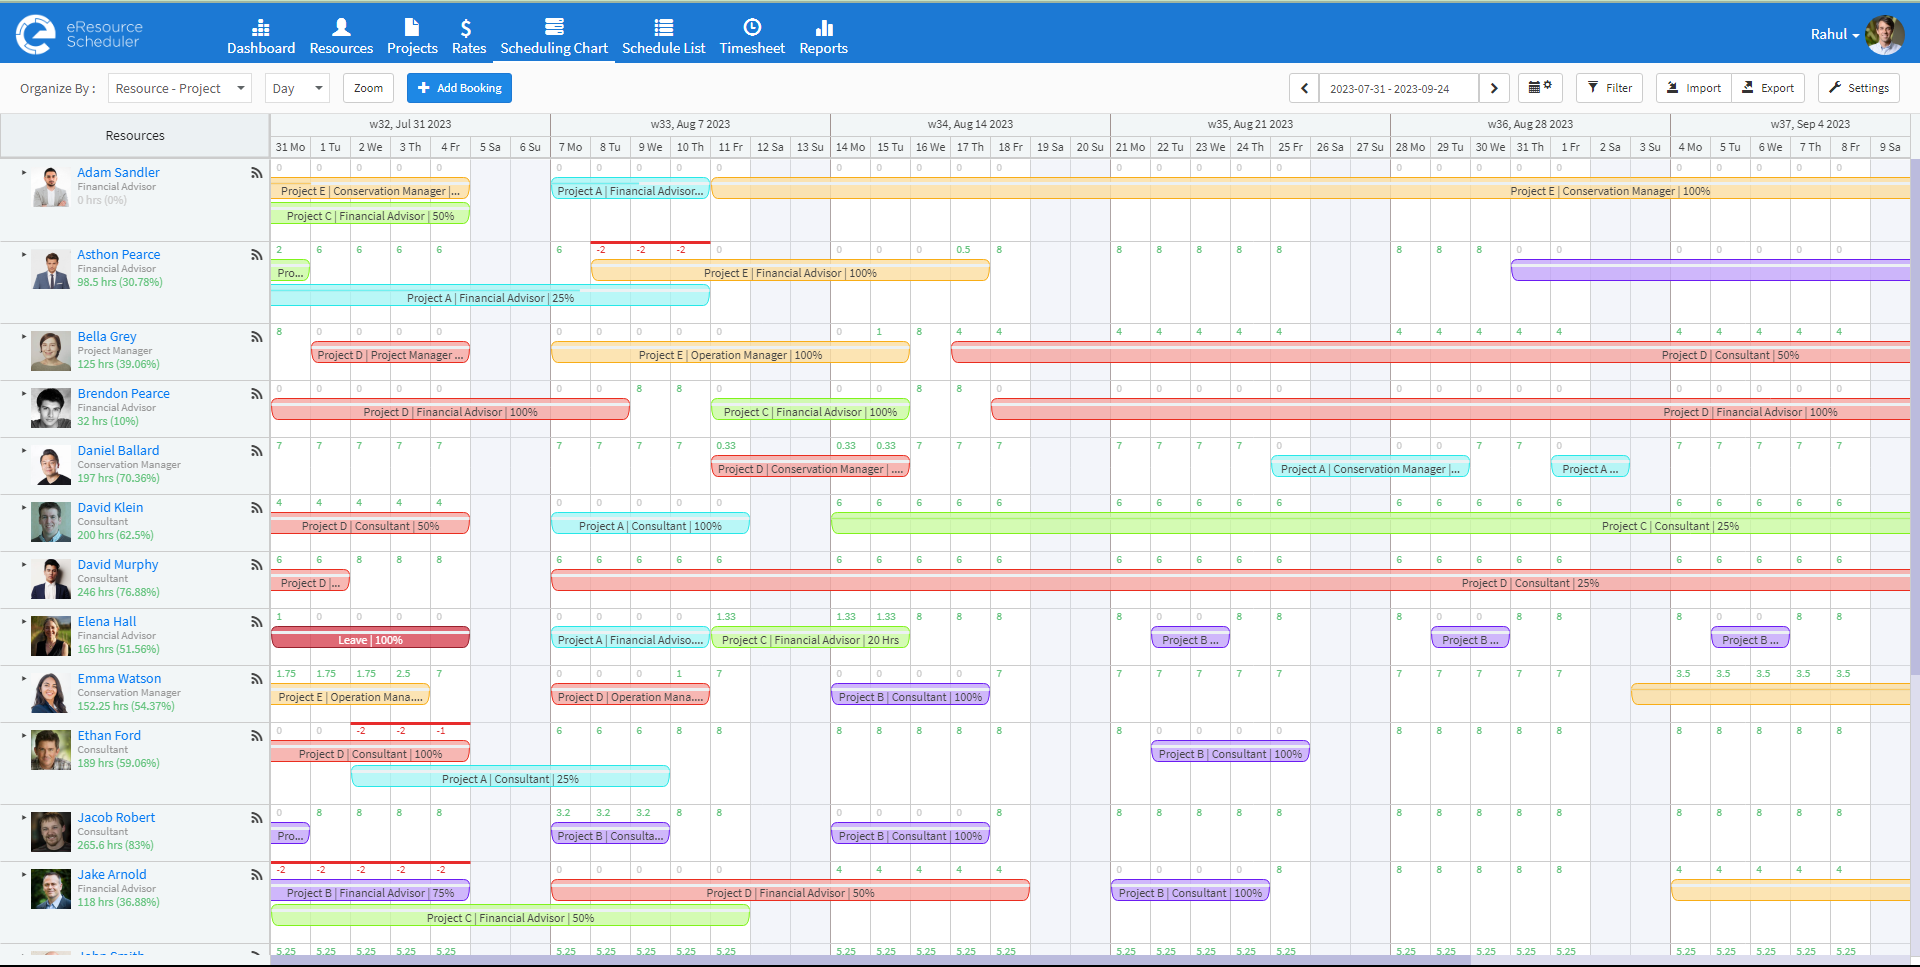Click Elena Hall's feed icon
Screen dimensions: 1920x967
[x=256, y=622]
